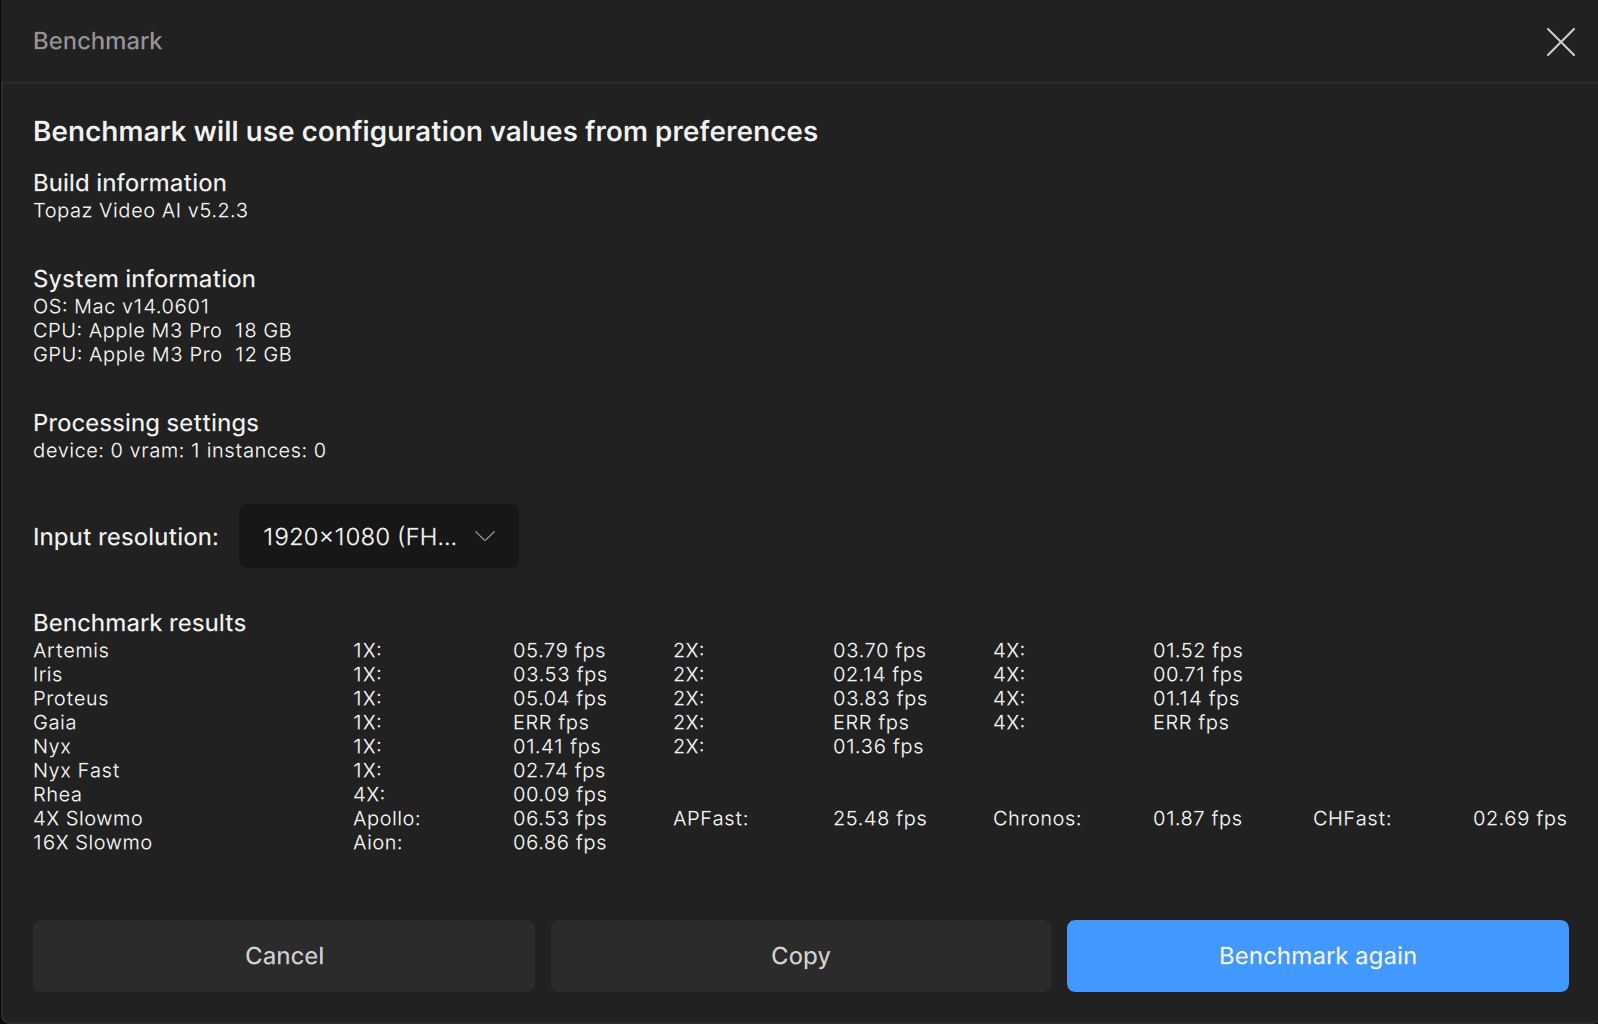This screenshot has height=1024, width=1598.
Task: Click the Topaz Video AI v5.2.3 text
Action: pos(141,211)
